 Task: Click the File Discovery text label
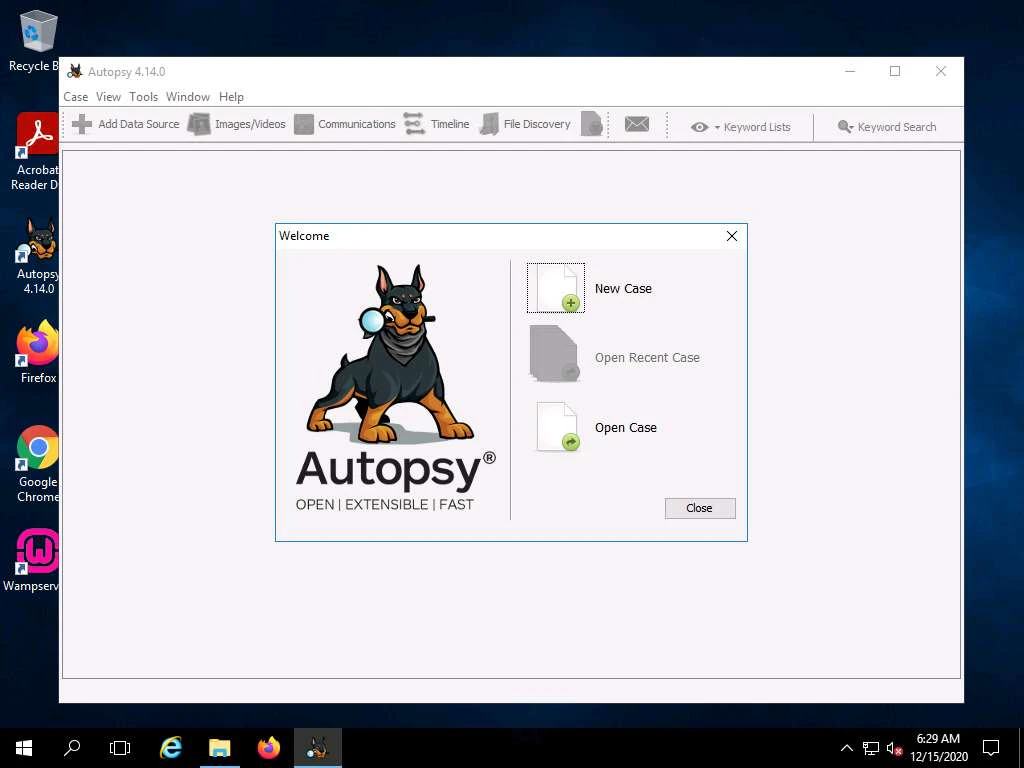(x=537, y=124)
